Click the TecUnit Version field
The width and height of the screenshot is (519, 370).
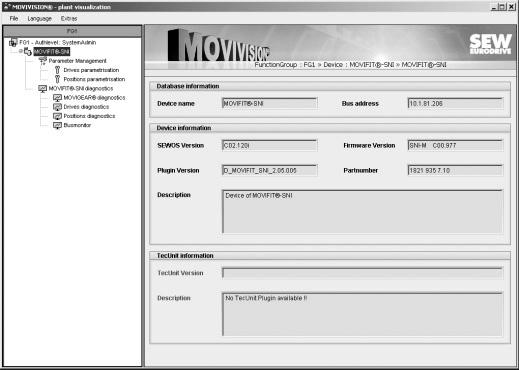click(362, 273)
